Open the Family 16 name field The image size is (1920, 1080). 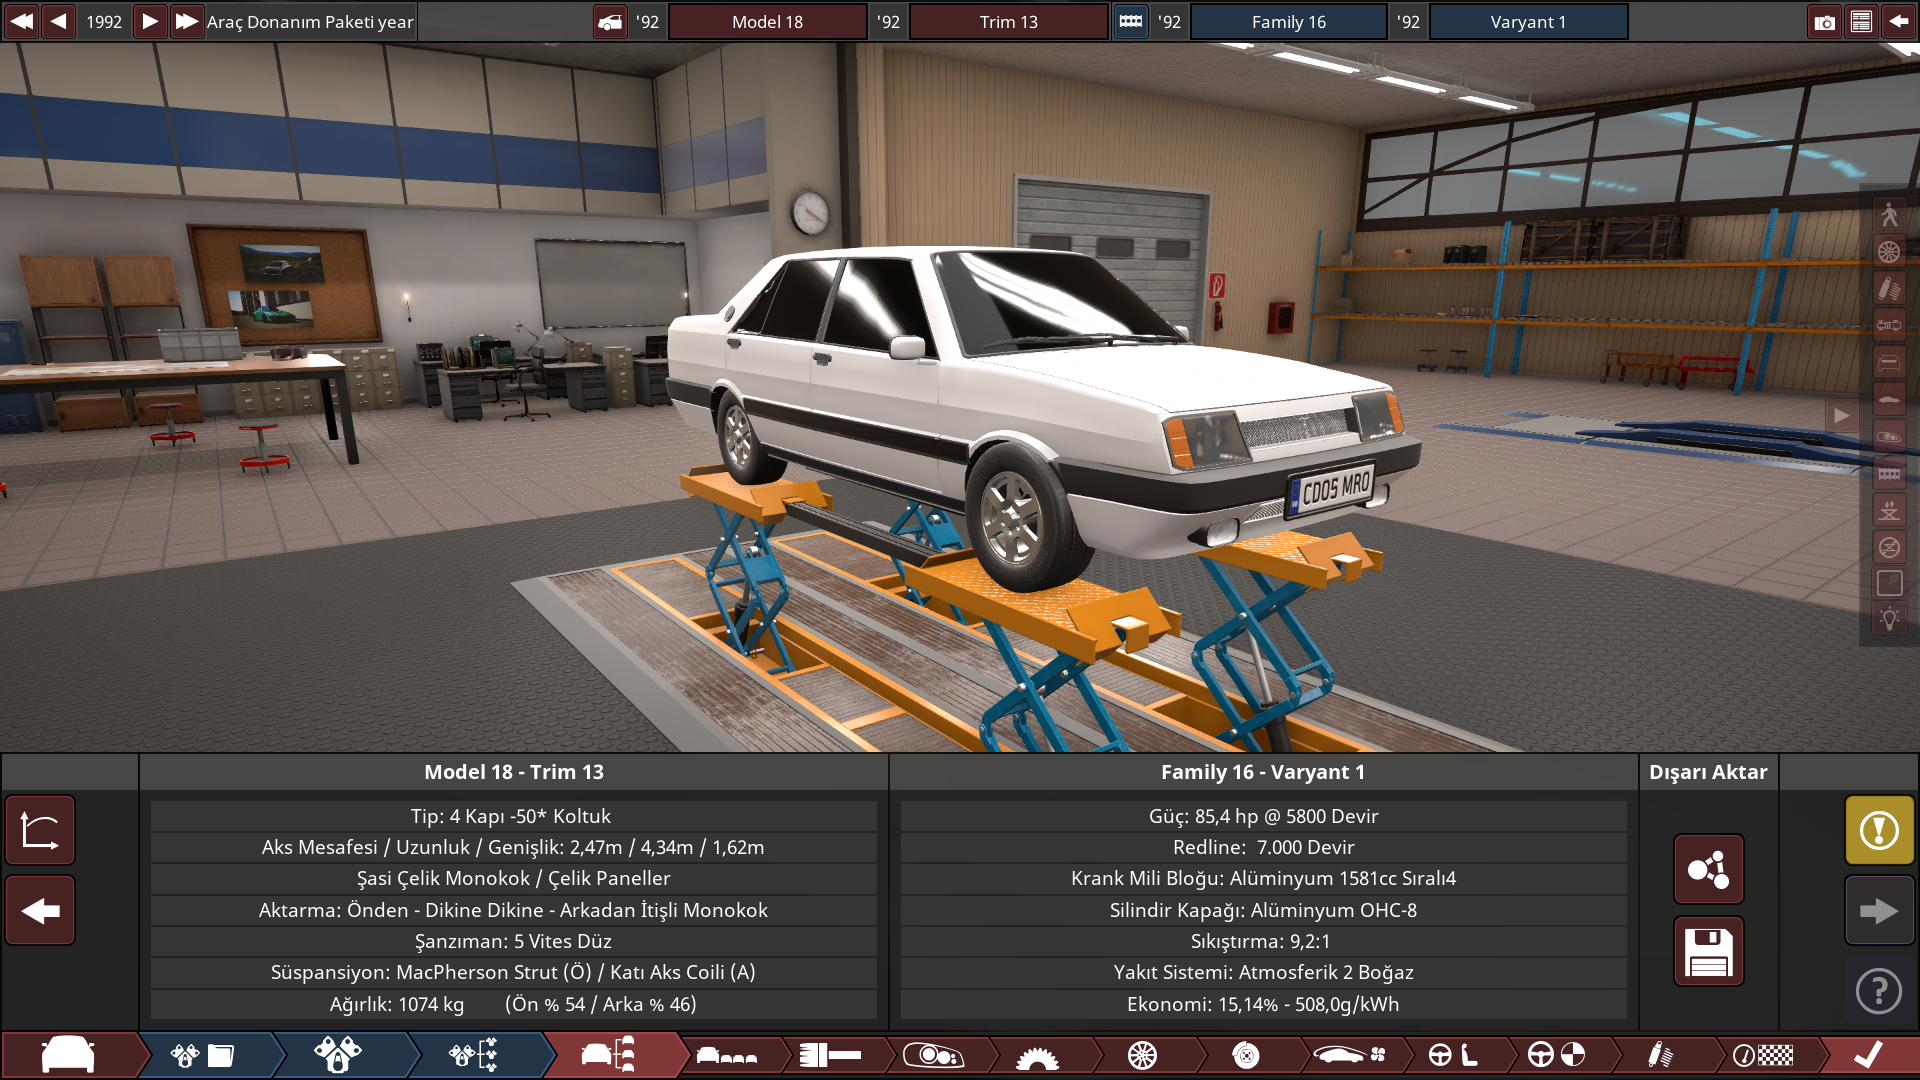[x=1288, y=22]
